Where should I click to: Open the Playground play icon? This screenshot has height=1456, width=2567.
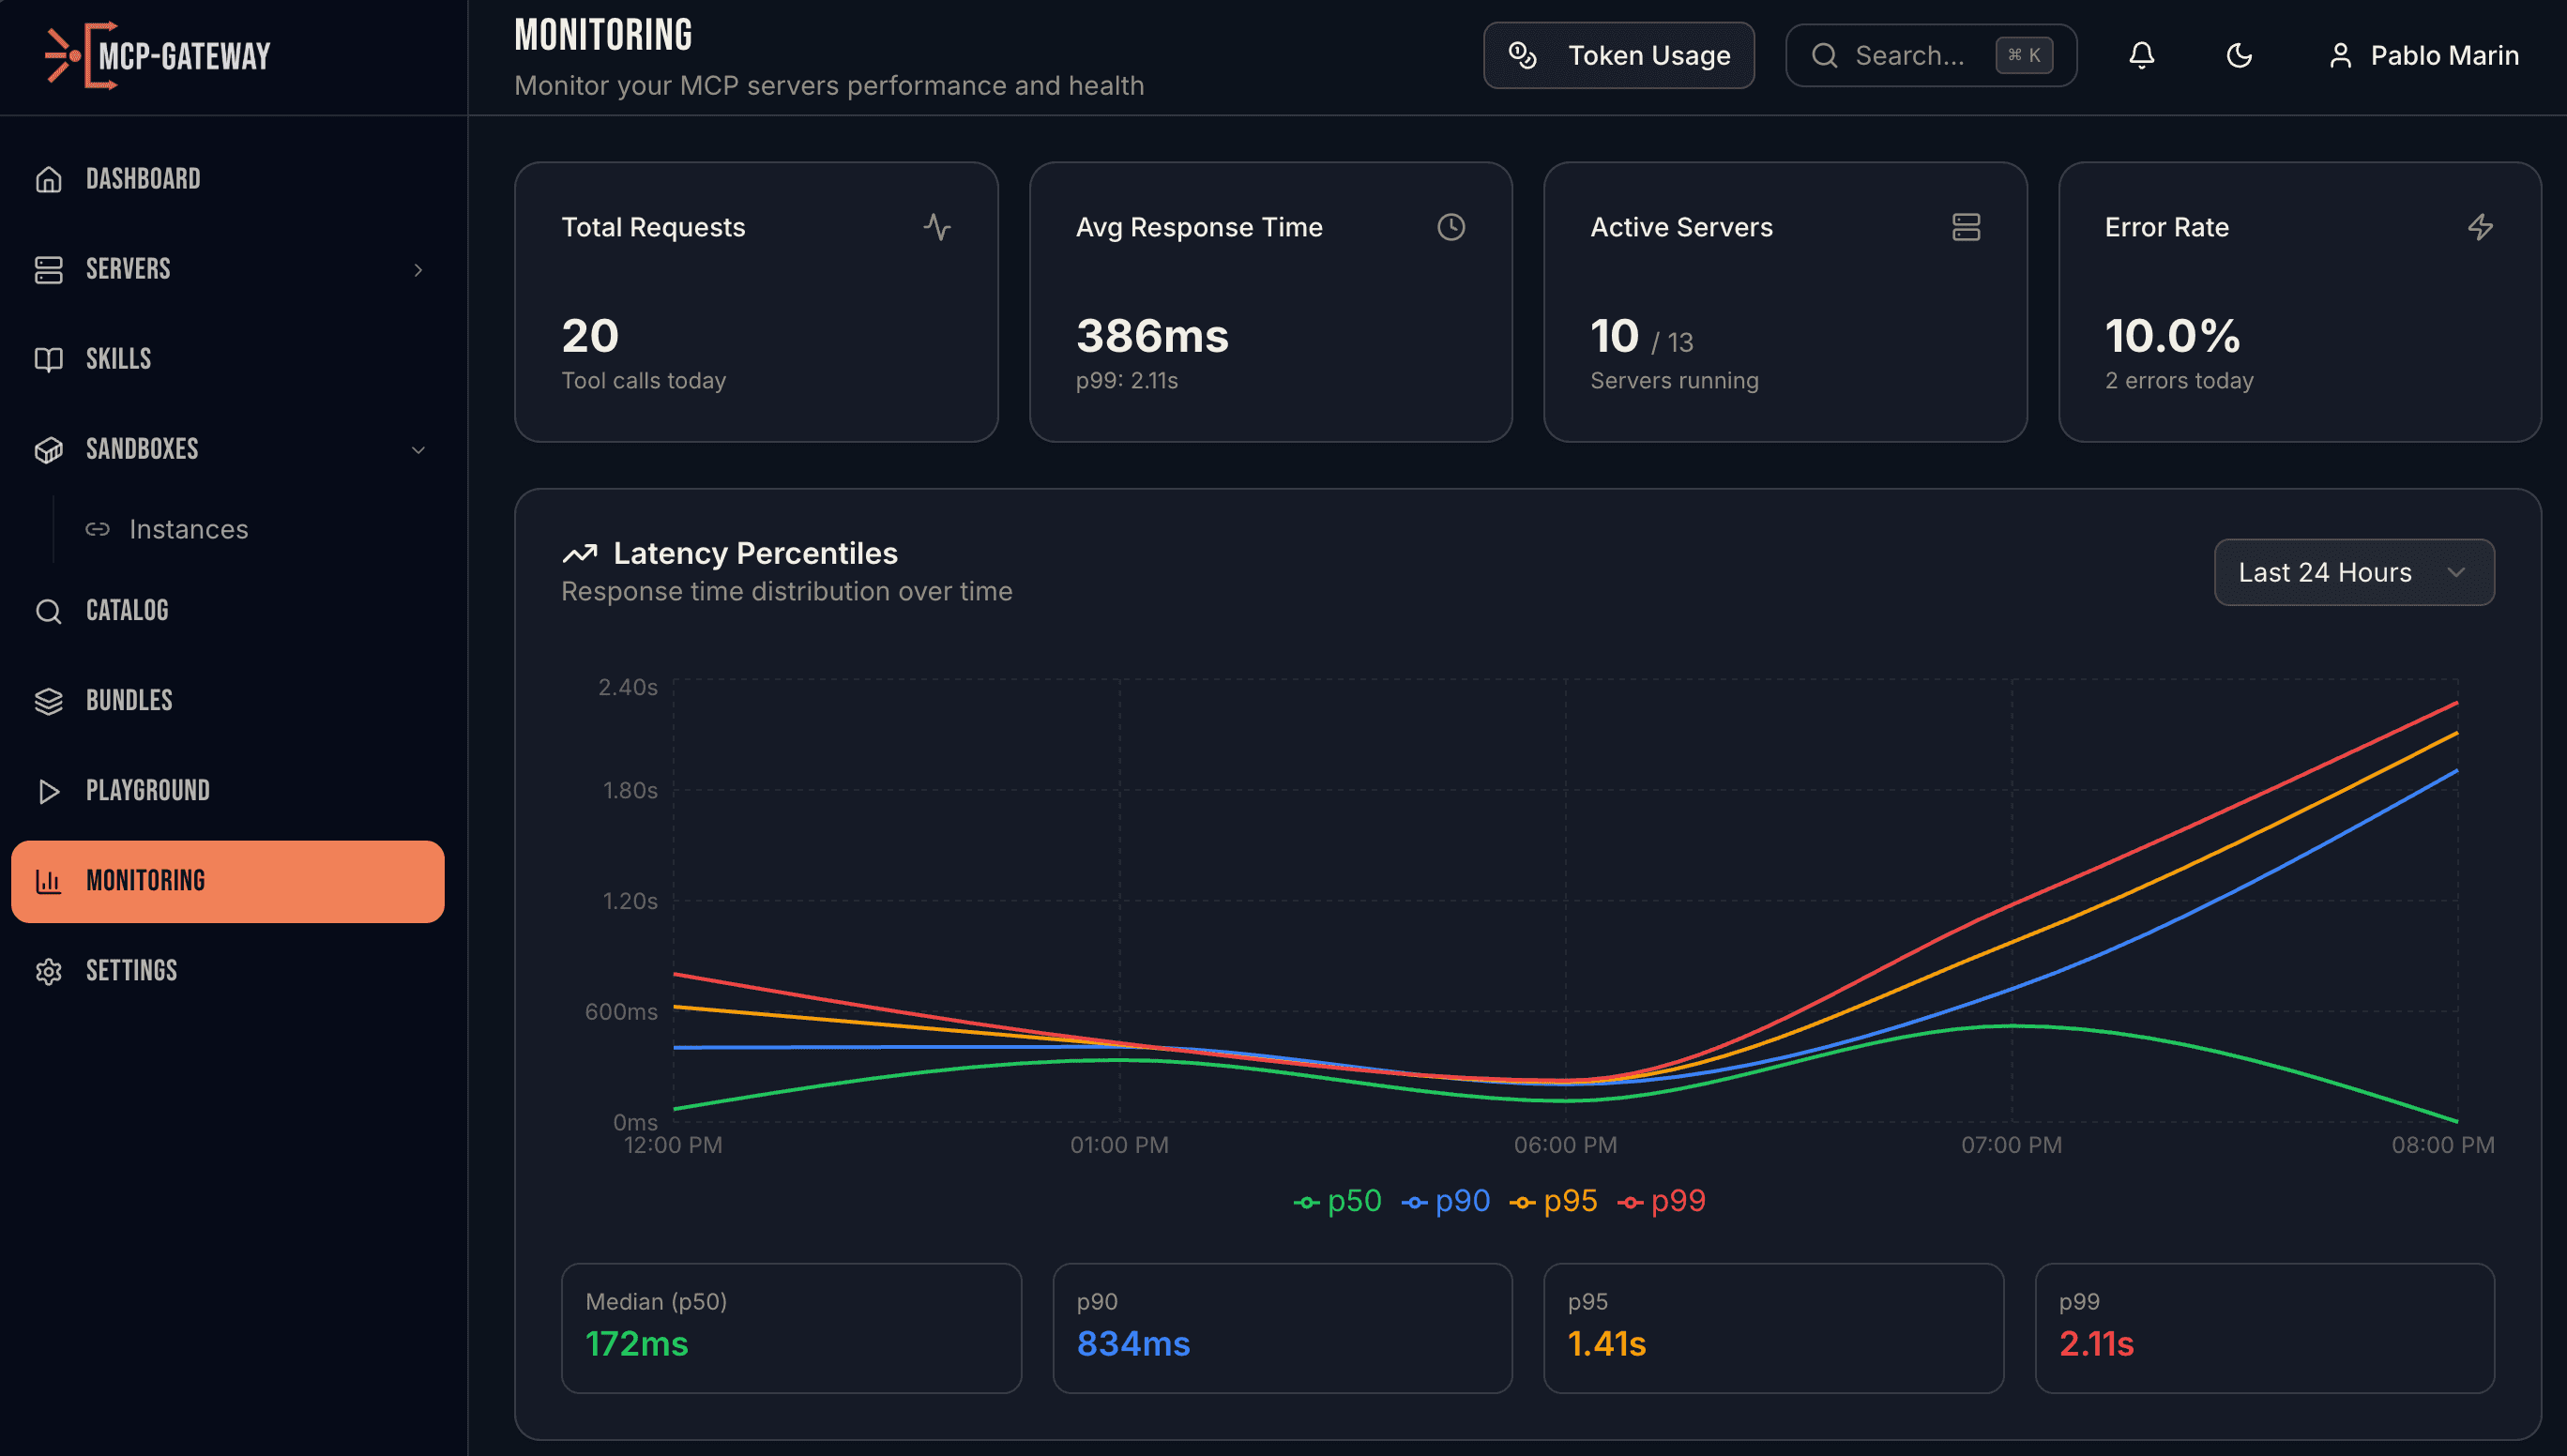pos(48,790)
